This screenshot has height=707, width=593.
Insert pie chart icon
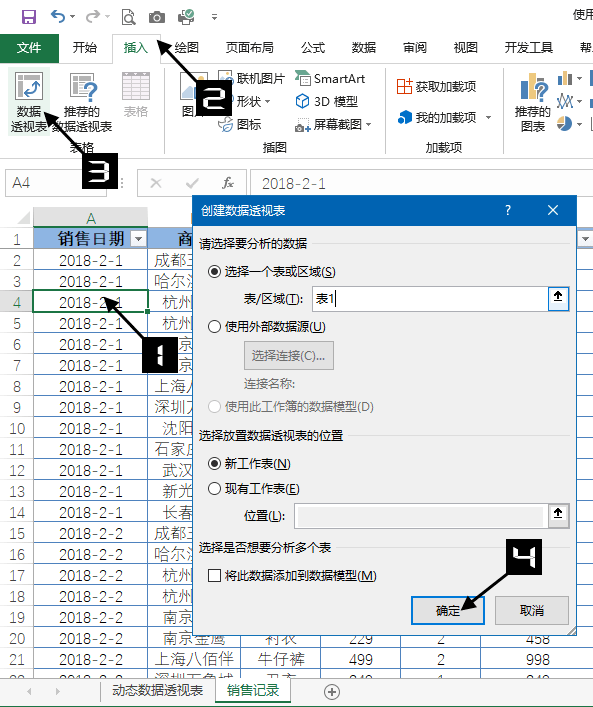pos(564,124)
